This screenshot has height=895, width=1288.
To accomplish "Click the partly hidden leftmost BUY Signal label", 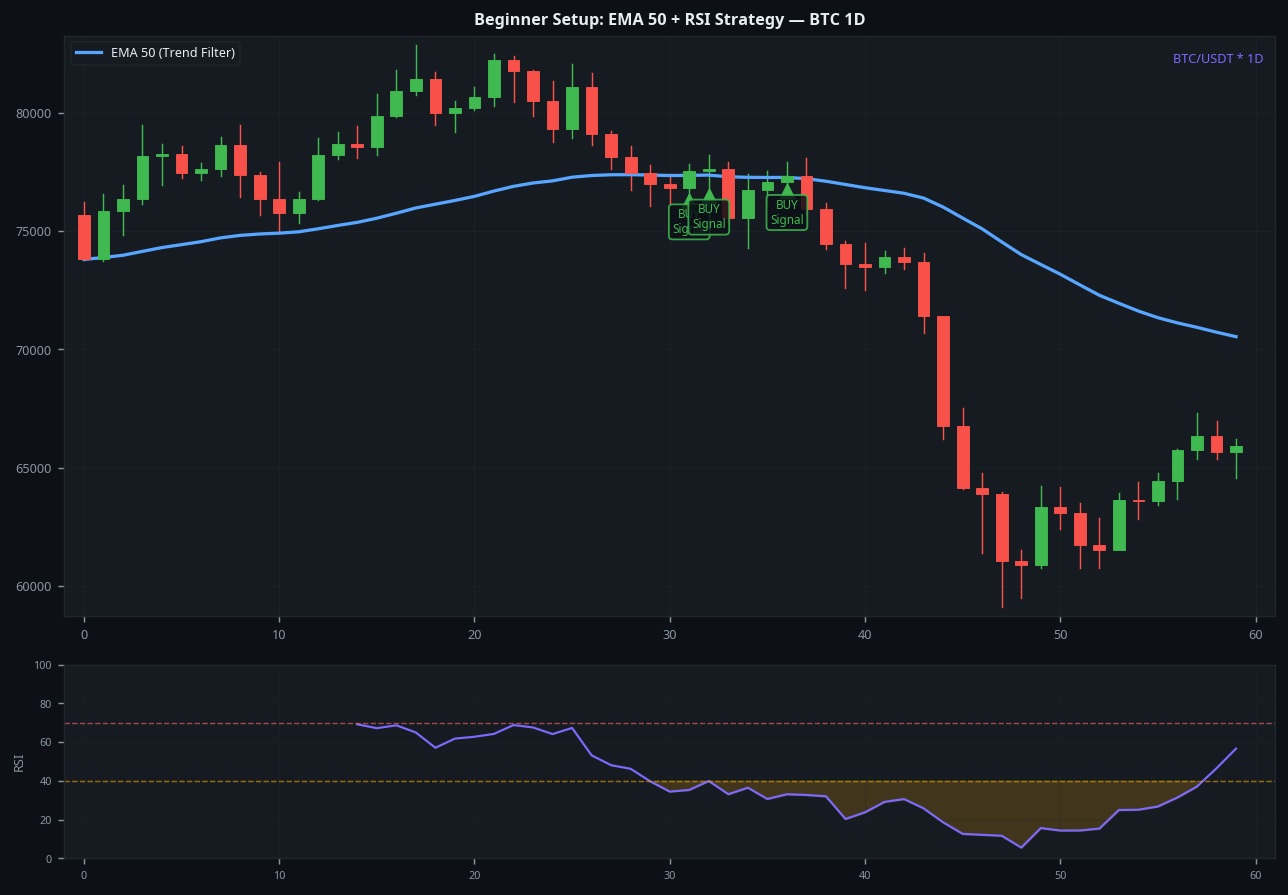I will tap(679, 222).
